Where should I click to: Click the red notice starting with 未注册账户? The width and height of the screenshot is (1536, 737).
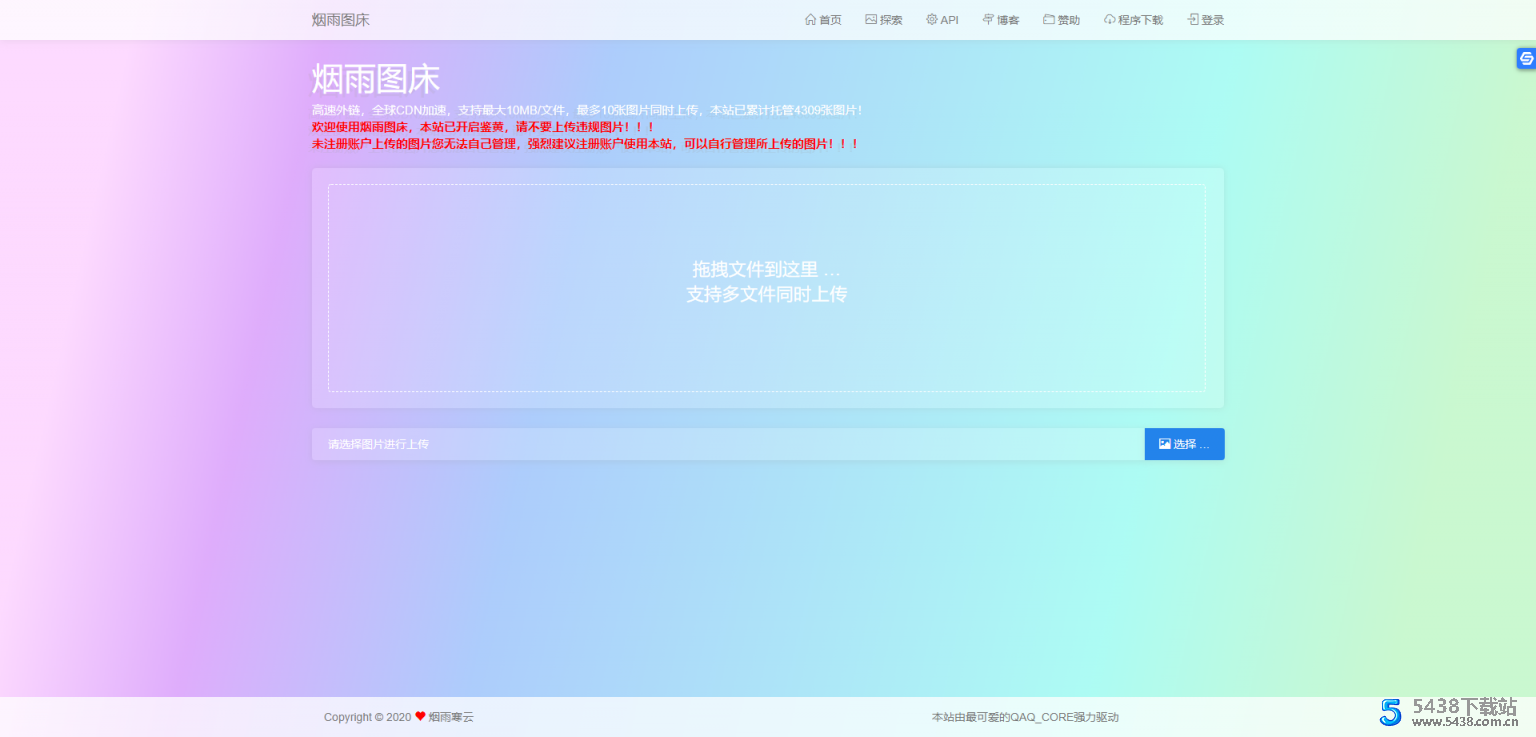pyautogui.click(x=585, y=144)
